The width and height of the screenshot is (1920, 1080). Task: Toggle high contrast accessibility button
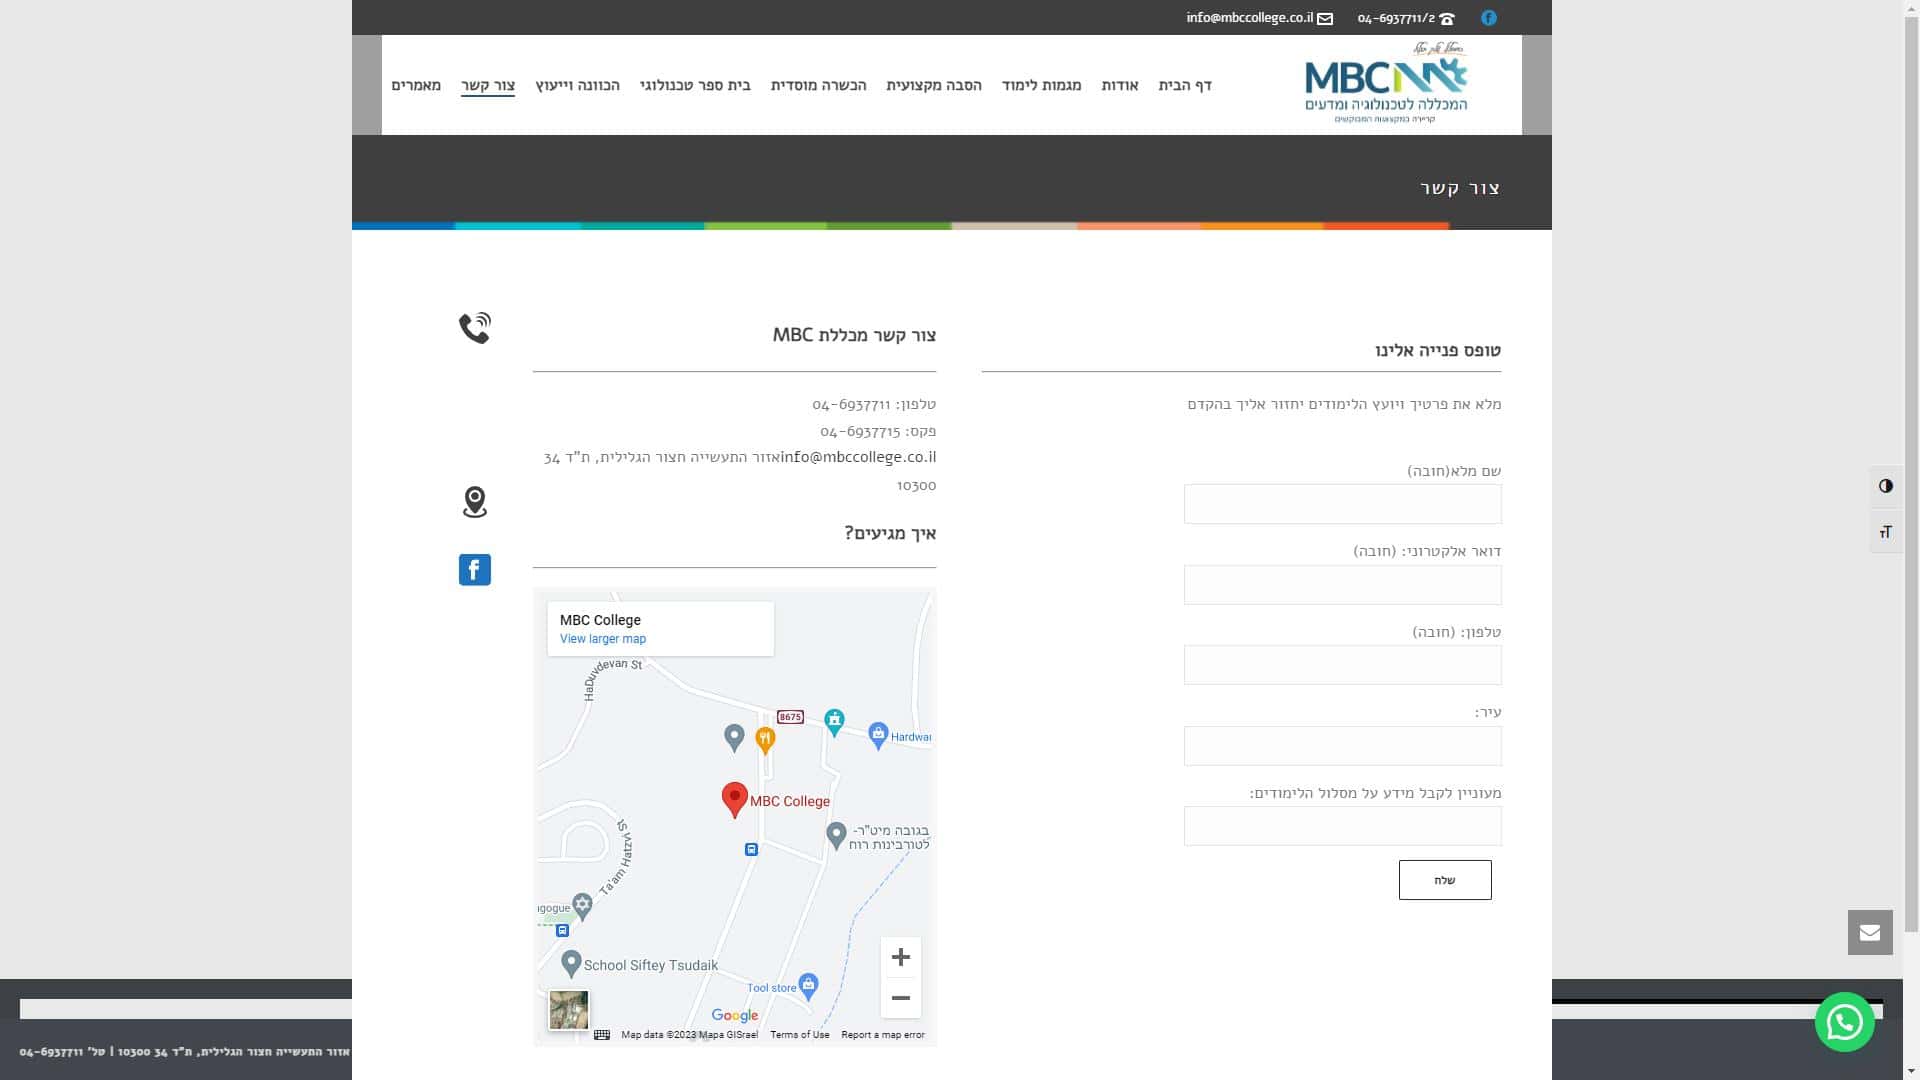click(x=1886, y=486)
